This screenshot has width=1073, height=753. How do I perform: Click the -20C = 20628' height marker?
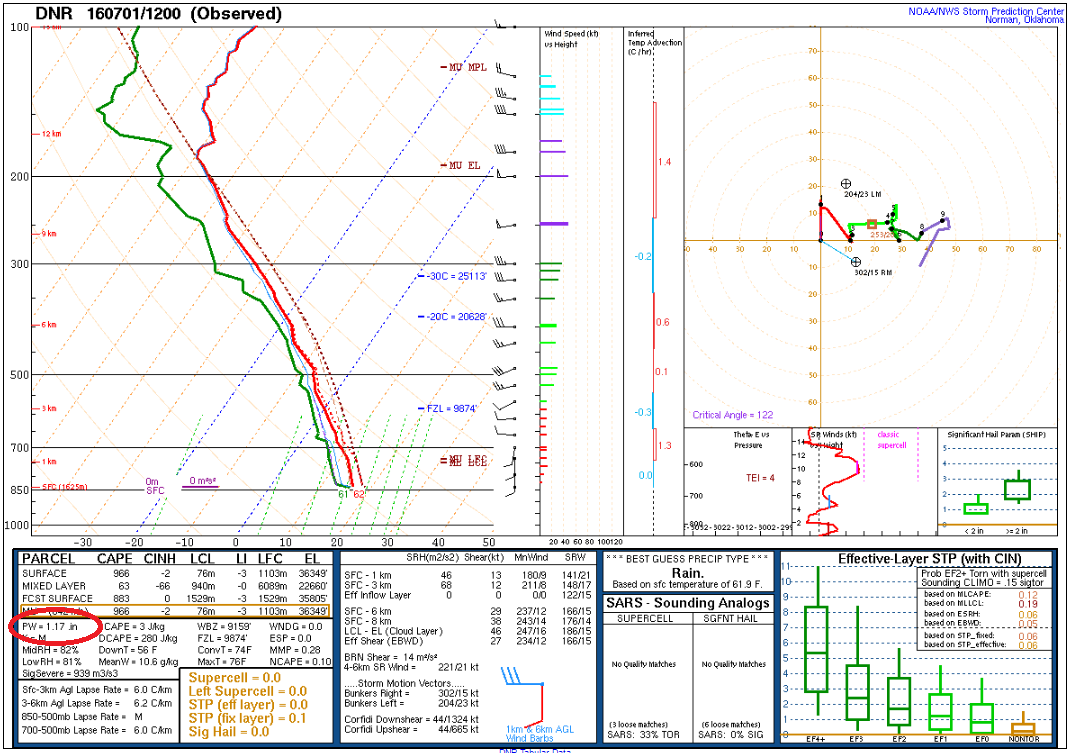[x=452, y=316]
